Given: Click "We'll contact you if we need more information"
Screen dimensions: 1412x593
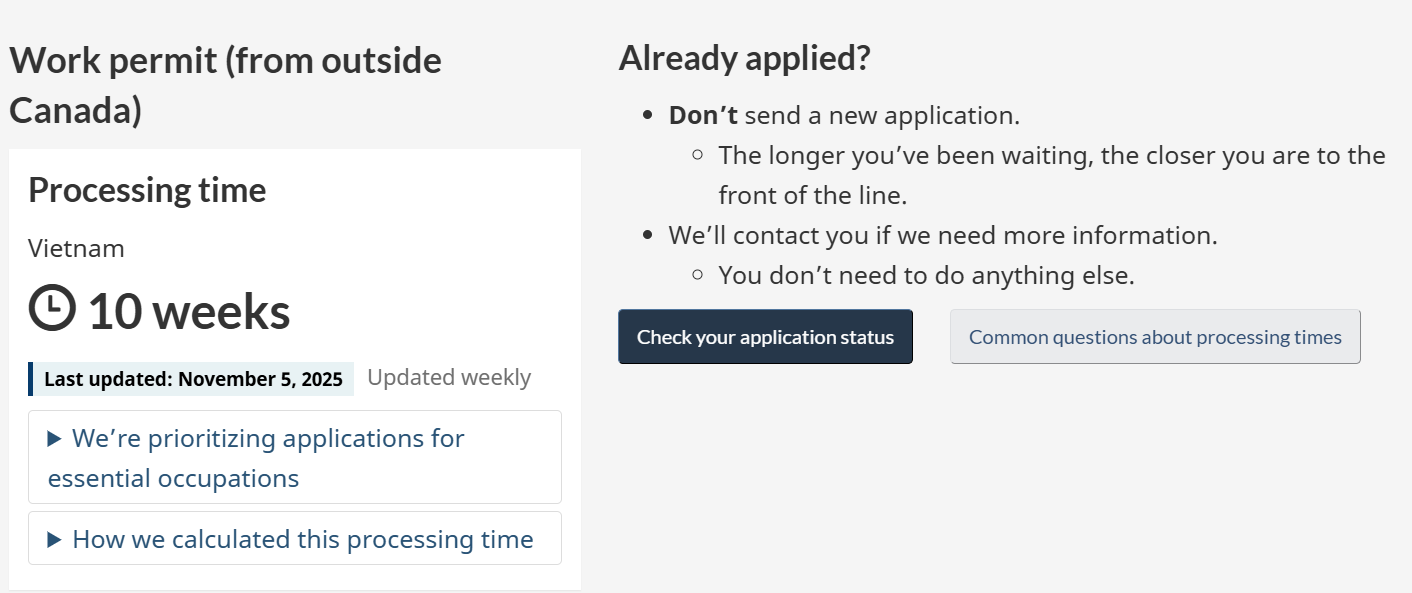Looking at the screenshot, I should tap(943, 235).
